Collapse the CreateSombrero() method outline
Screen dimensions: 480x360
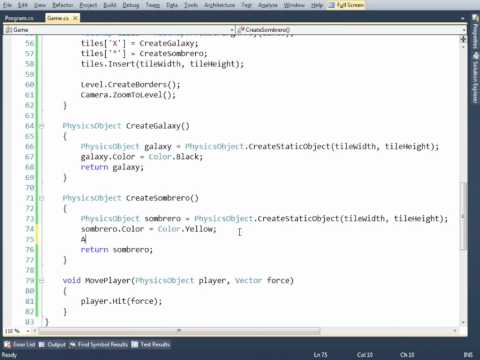pos(42,198)
